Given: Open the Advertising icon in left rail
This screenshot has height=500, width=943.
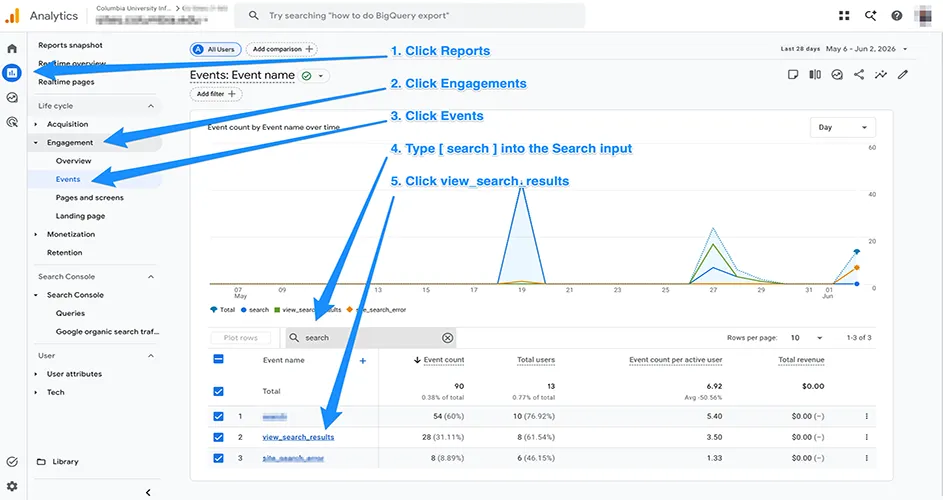Looking at the screenshot, I should click(12, 122).
